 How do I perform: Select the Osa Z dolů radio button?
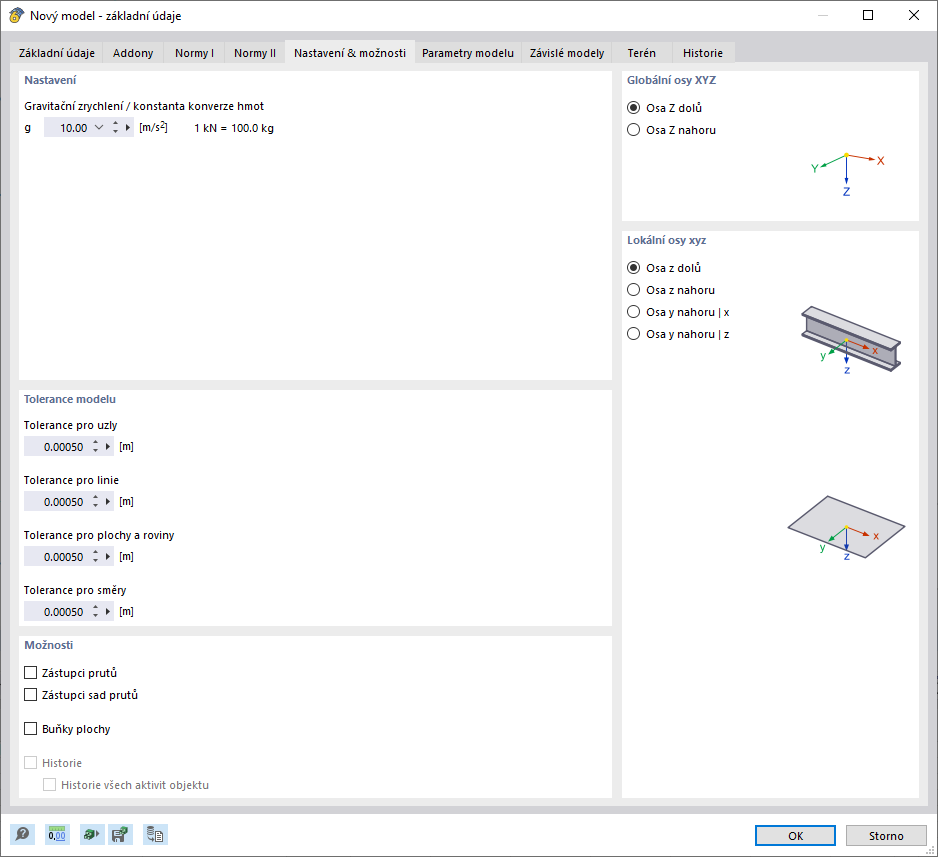pyautogui.click(x=634, y=108)
